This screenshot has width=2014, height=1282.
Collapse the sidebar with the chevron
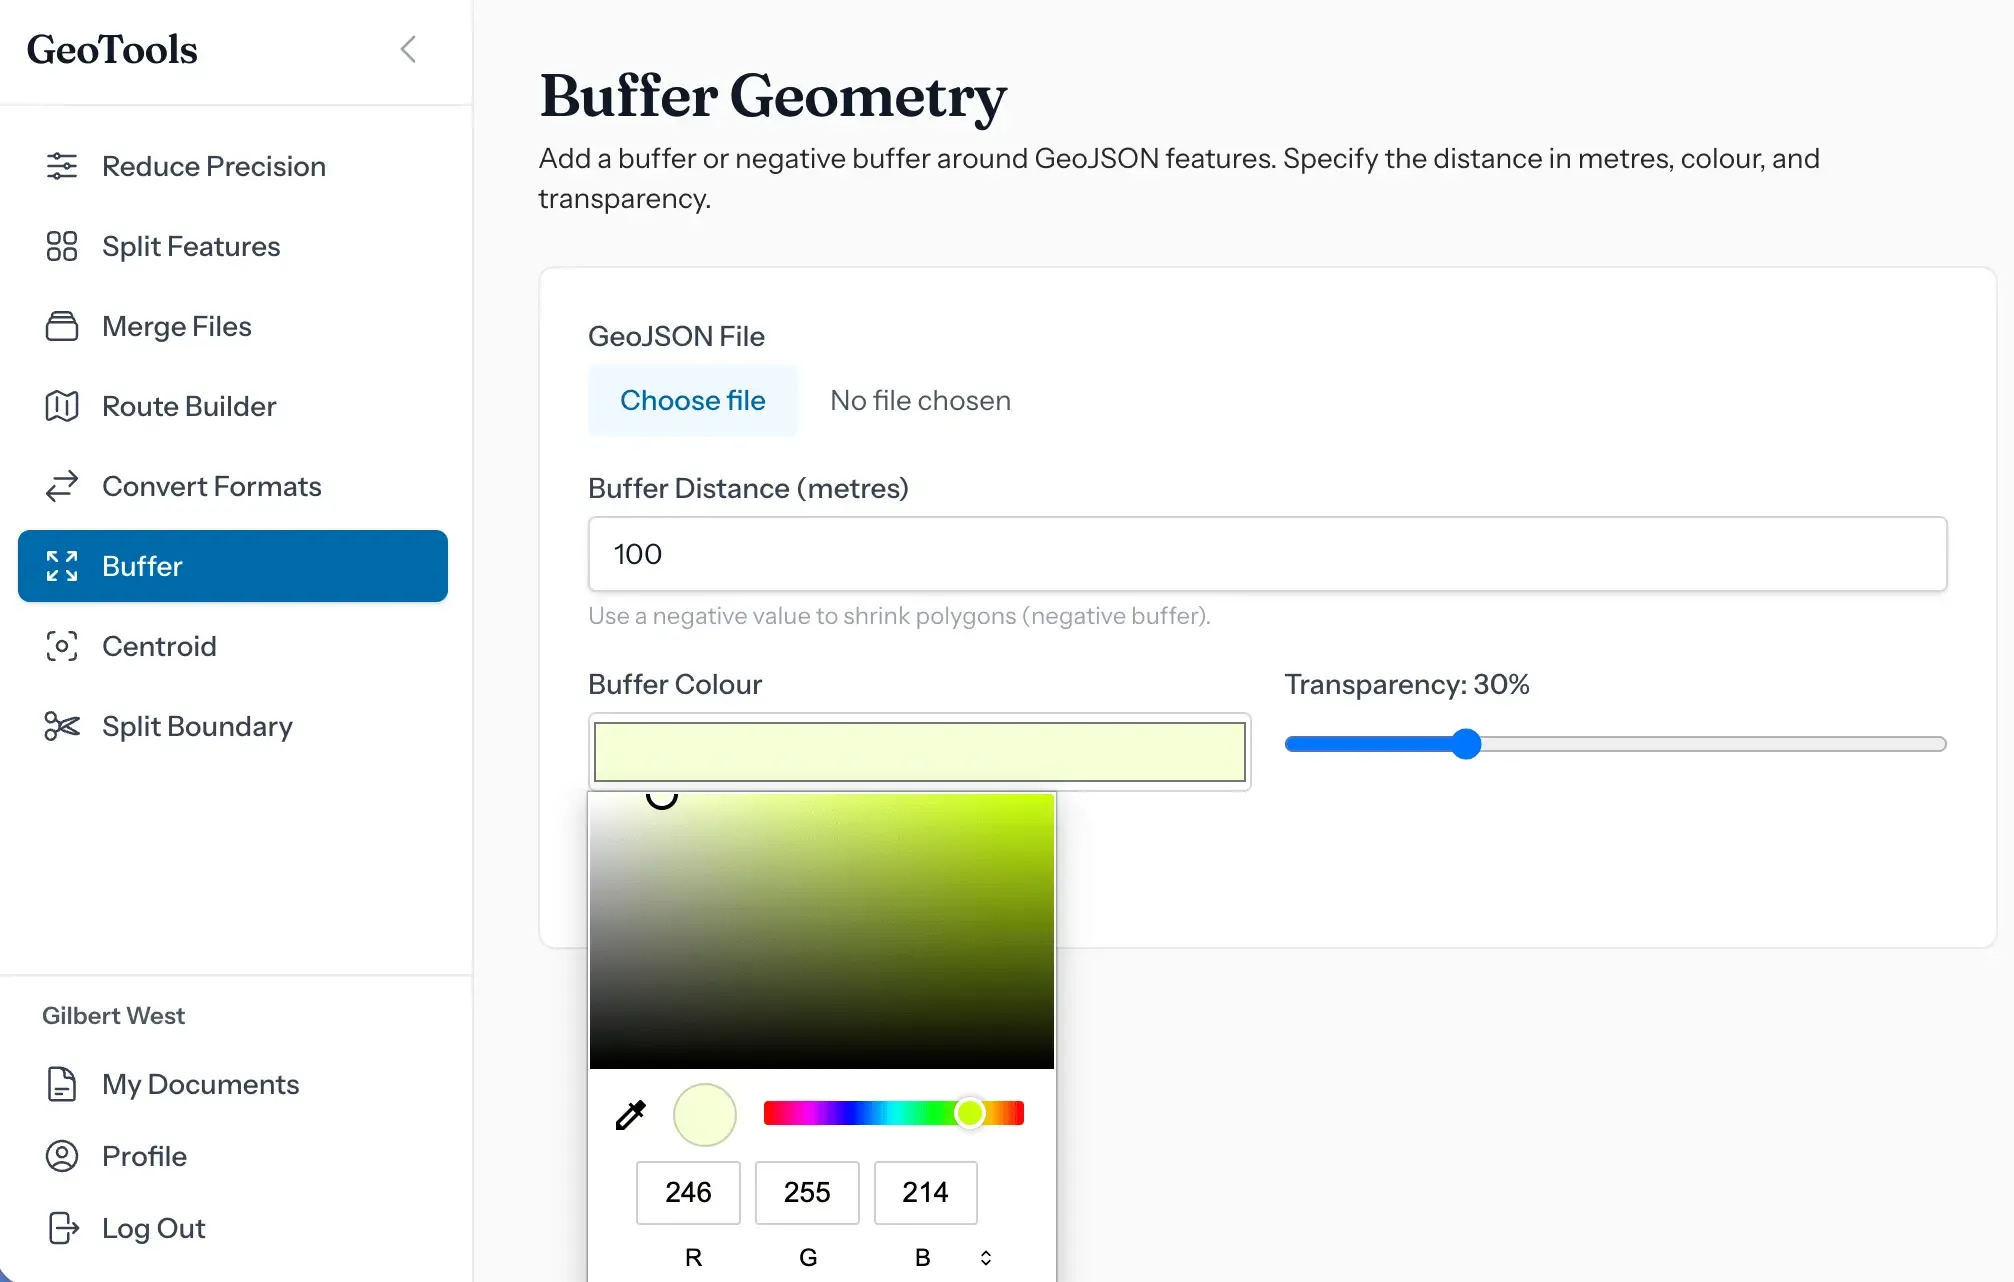click(x=408, y=49)
